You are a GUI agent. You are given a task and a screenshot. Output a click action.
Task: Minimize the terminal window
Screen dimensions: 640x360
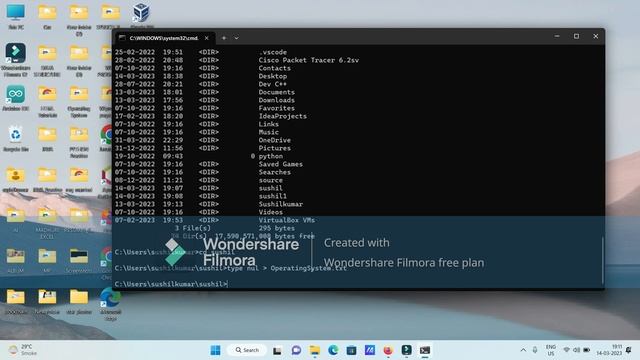pyautogui.click(x=557, y=36)
